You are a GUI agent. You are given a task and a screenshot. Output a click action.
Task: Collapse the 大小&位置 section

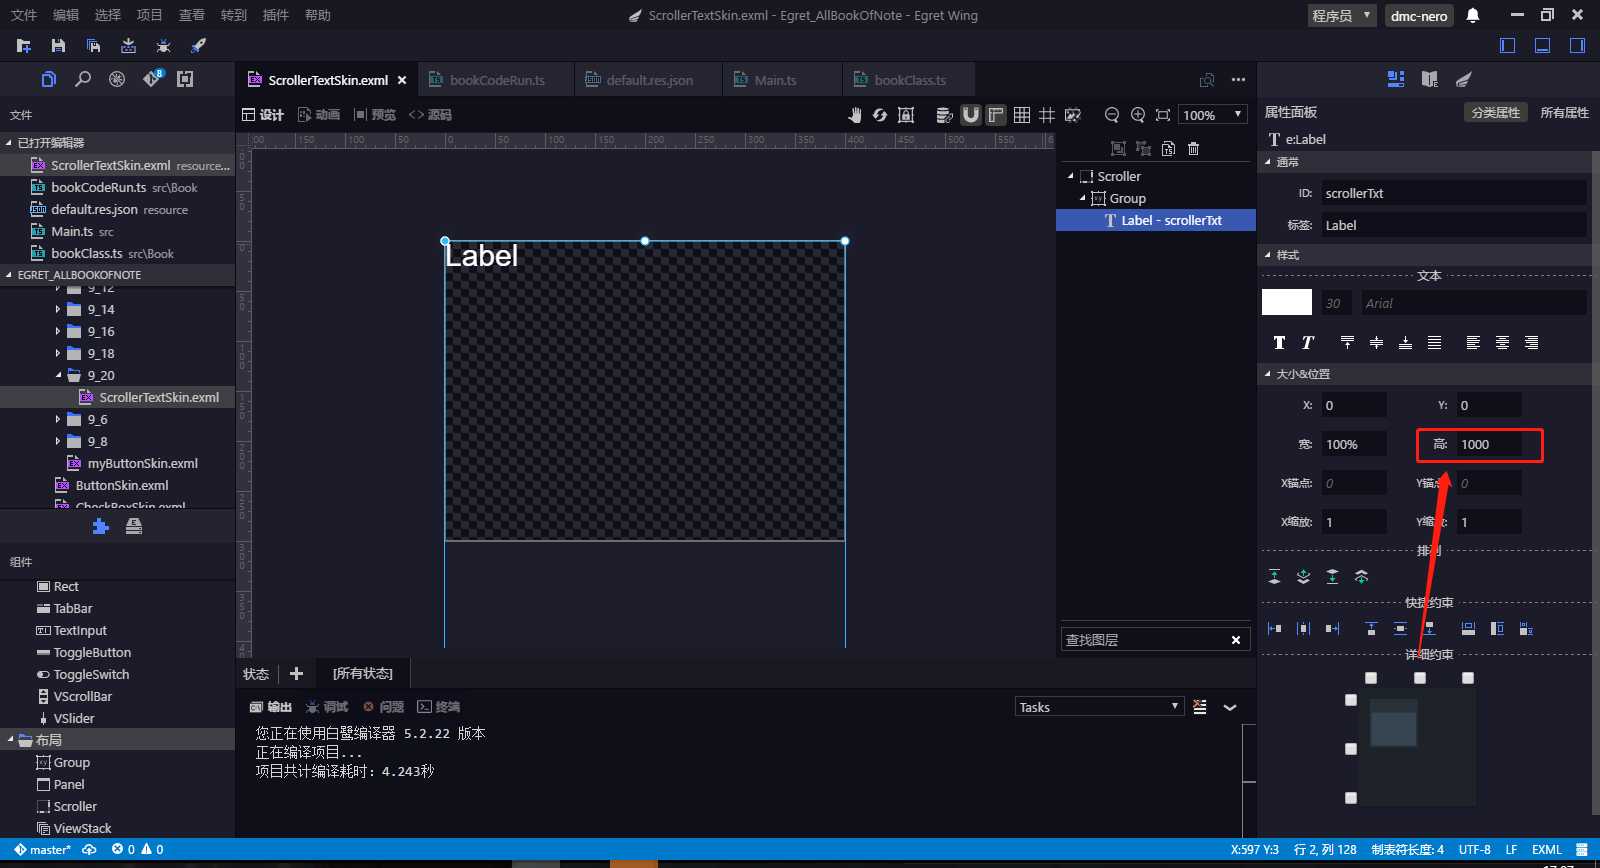point(1268,374)
